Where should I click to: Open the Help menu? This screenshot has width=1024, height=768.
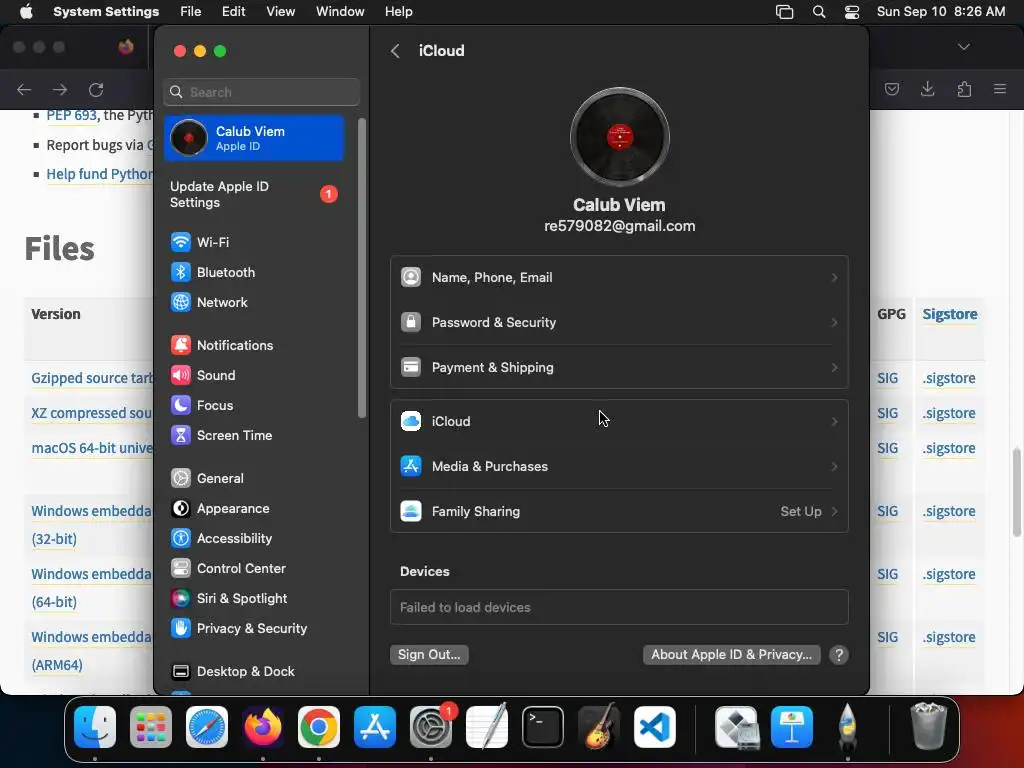pos(398,12)
